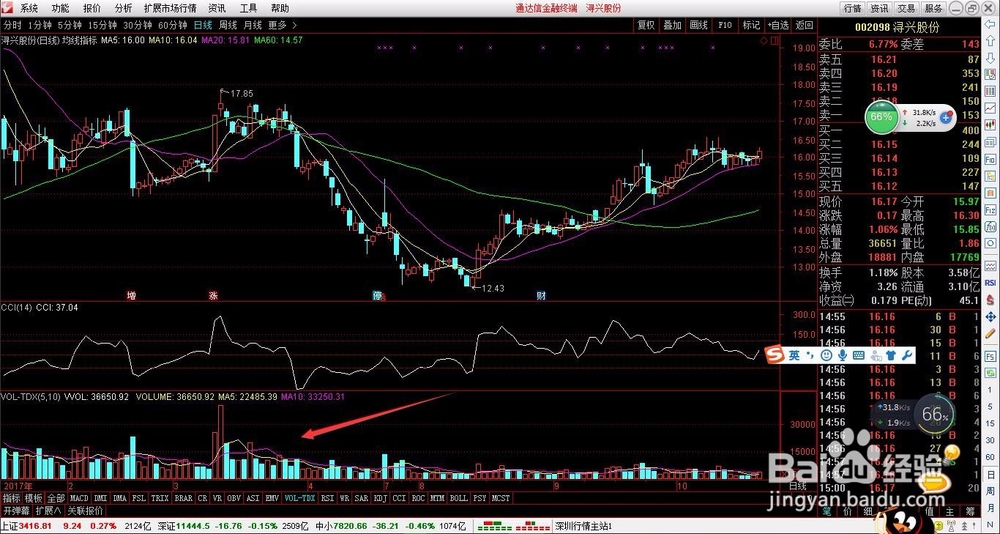1000x534 pixels.
Task: Click the FS icon in right toolbar
Action: coord(990,357)
